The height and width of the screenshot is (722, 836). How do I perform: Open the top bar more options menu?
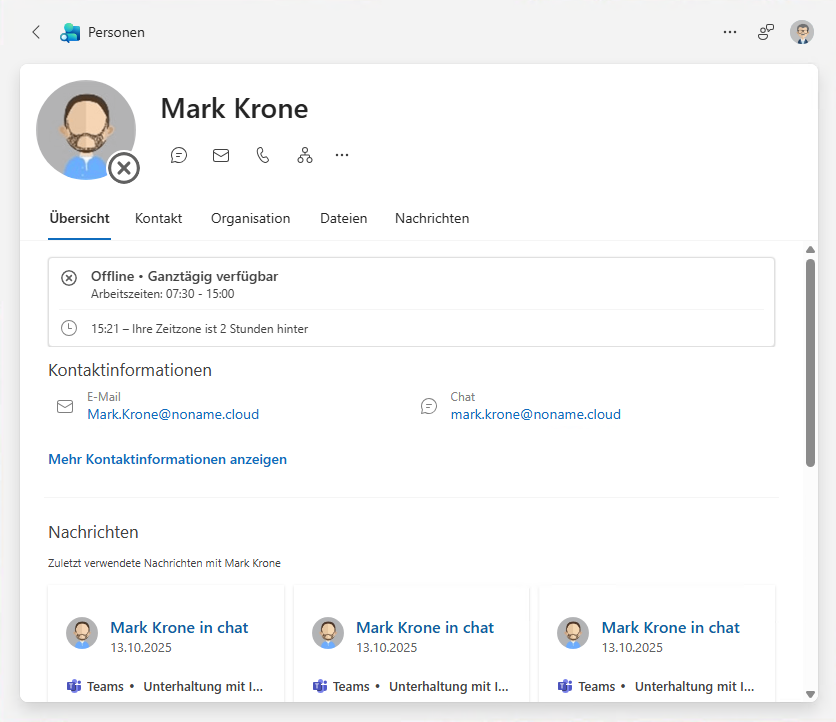point(730,32)
